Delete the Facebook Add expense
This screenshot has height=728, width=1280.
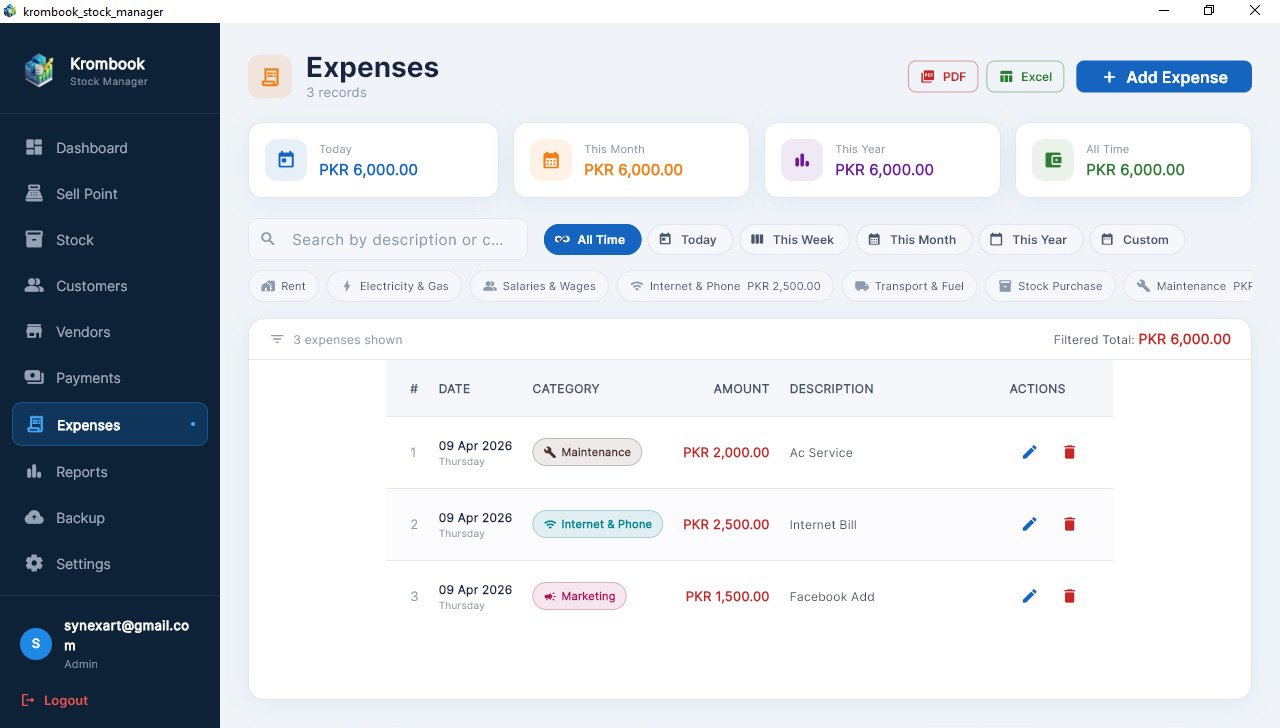click(1069, 595)
